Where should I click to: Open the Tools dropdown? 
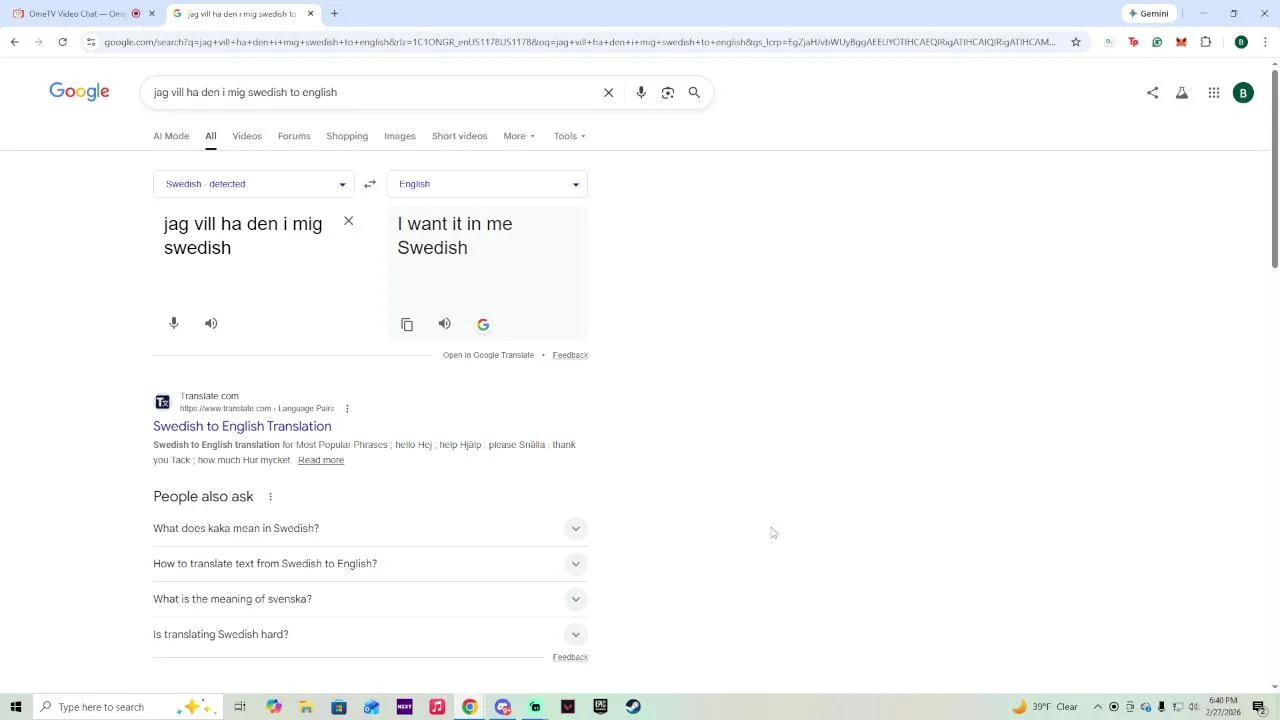point(570,136)
